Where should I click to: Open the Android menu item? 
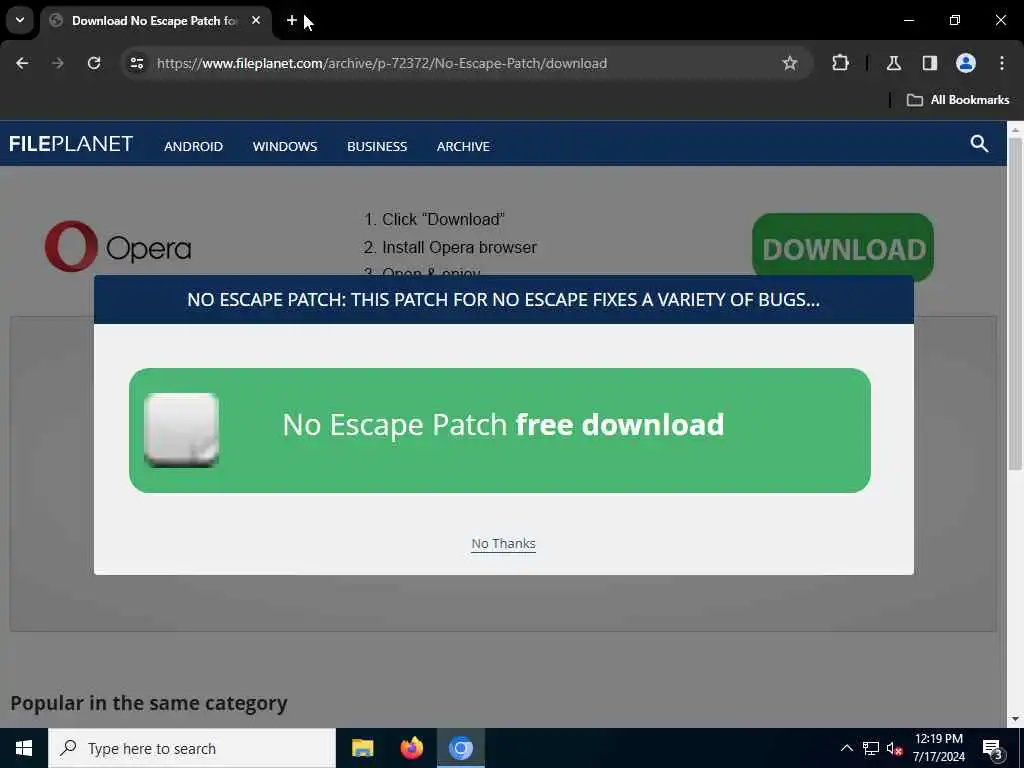click(x=193, y=146)
